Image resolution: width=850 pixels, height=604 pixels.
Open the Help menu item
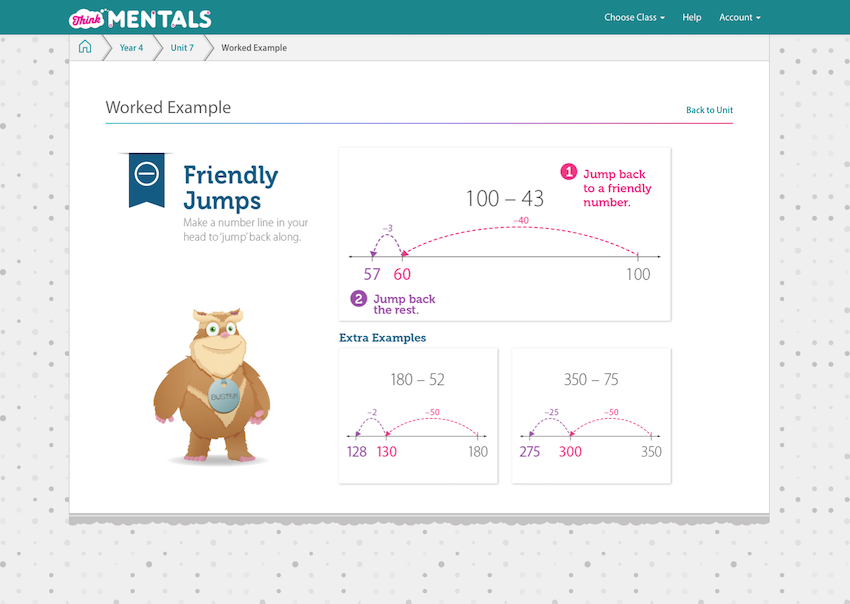pyautogui.click(x=692, y=18)
